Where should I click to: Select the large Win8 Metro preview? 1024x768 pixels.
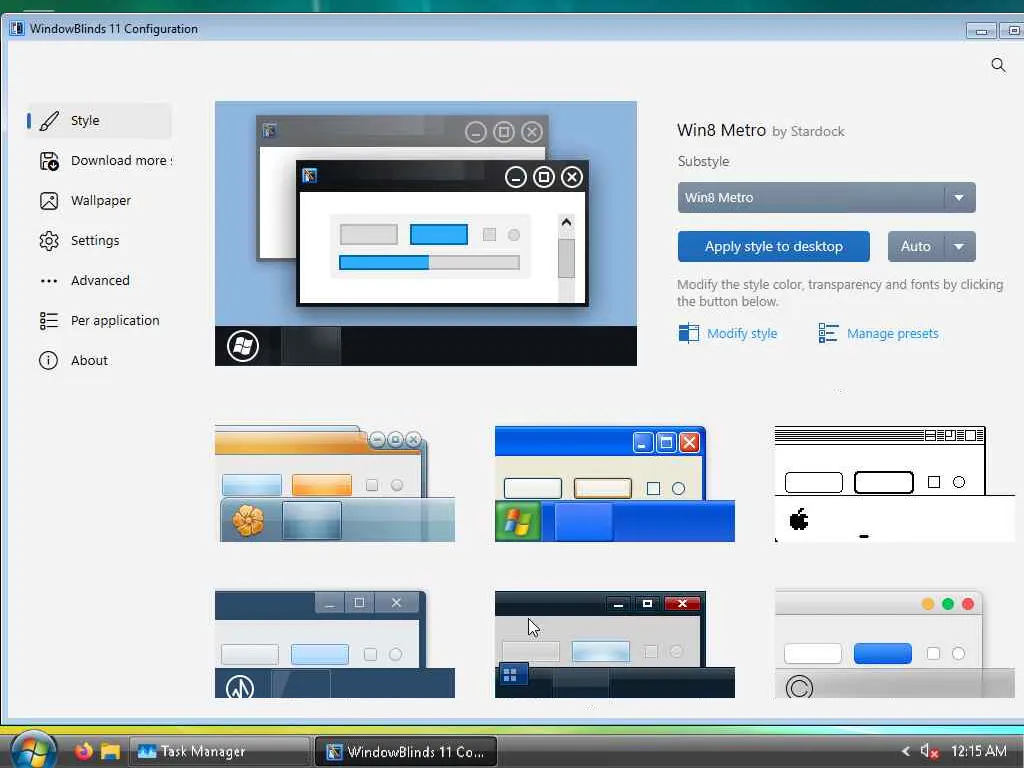[x=426, y=233]
